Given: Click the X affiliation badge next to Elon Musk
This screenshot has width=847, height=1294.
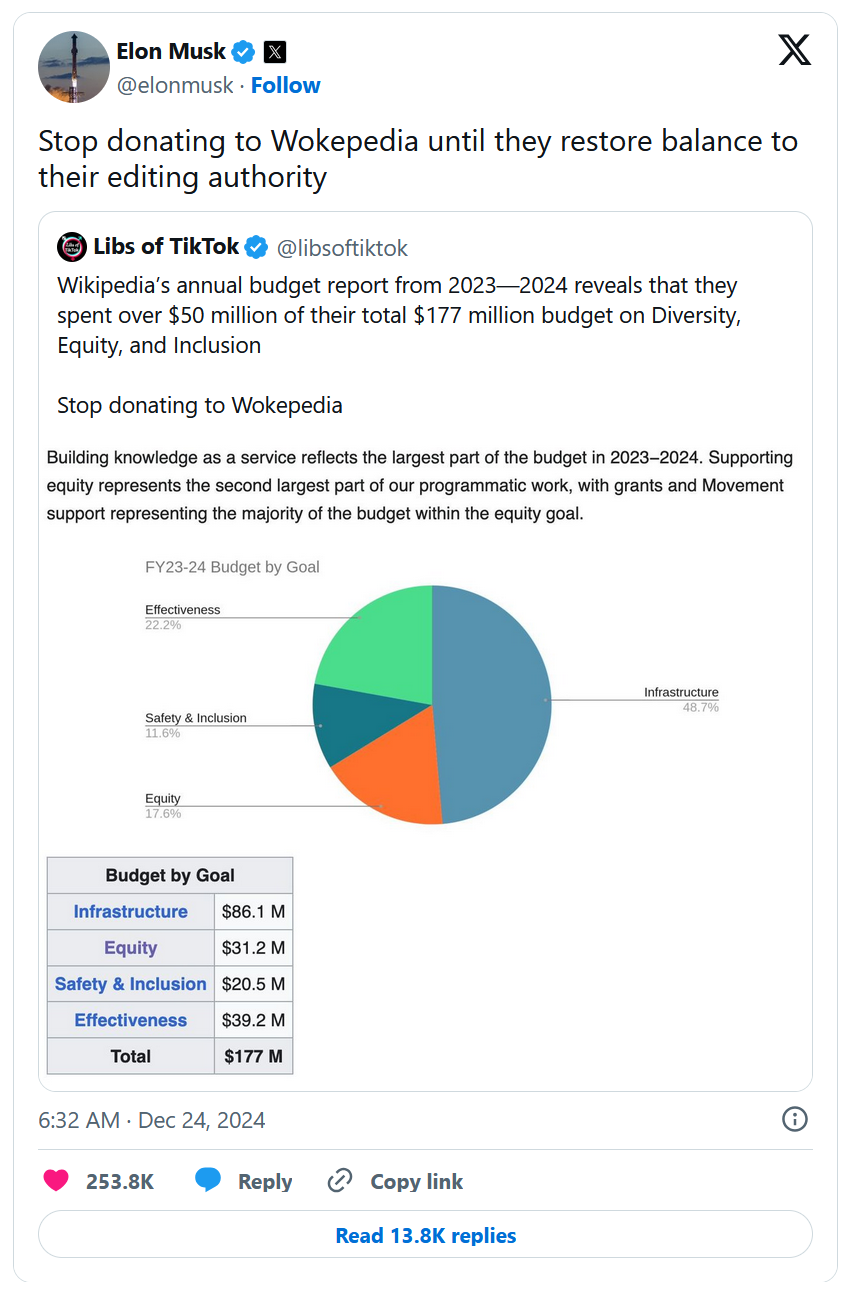Looking at the screenshot, I should pos(275,51).
